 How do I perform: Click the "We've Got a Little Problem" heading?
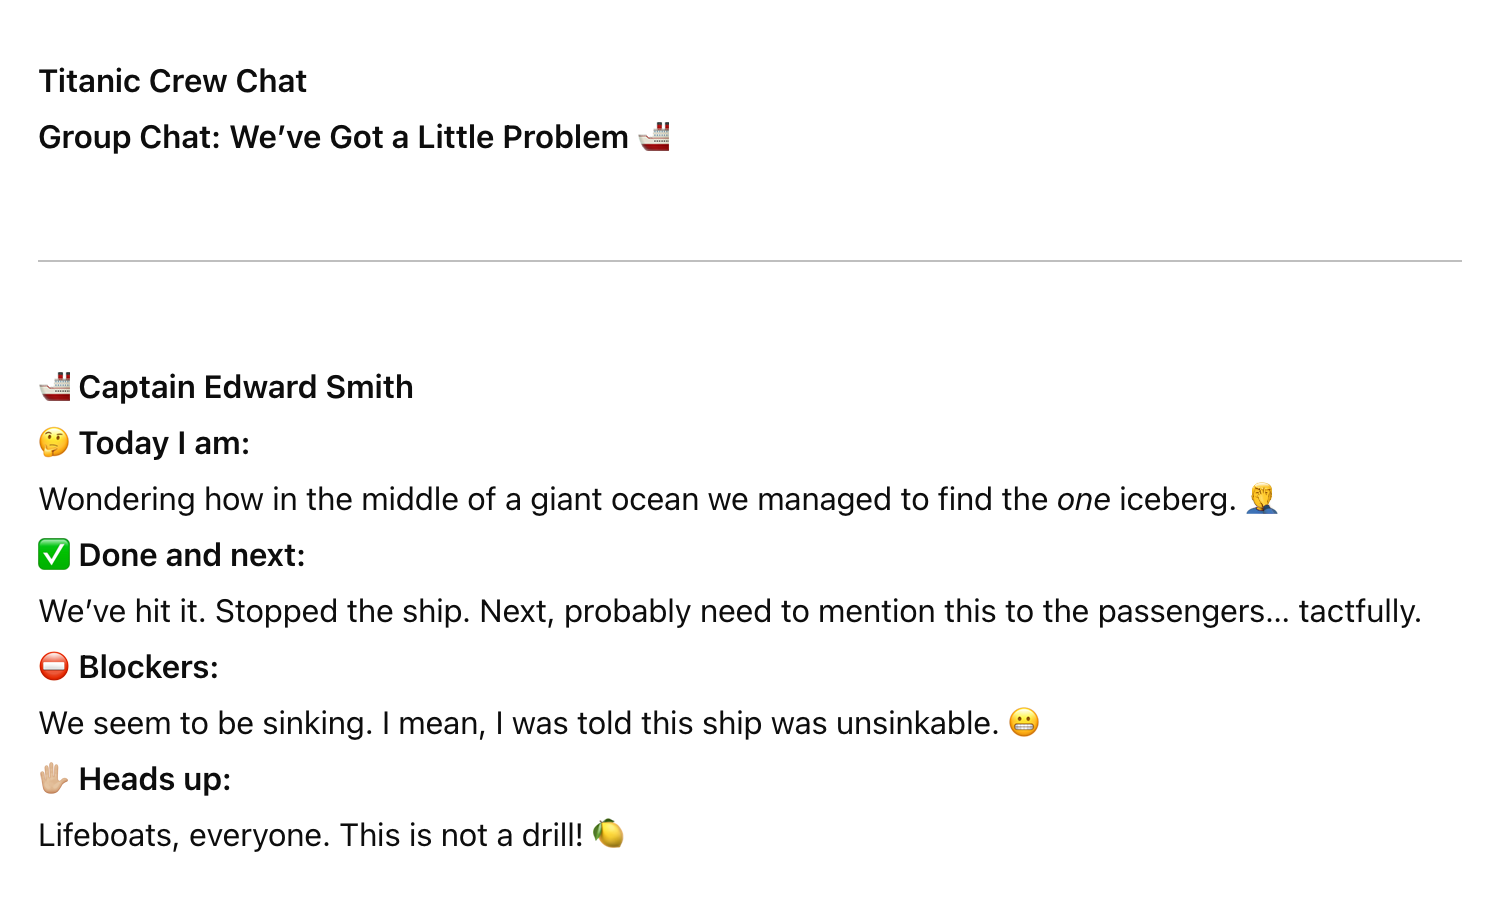(429, 137)
